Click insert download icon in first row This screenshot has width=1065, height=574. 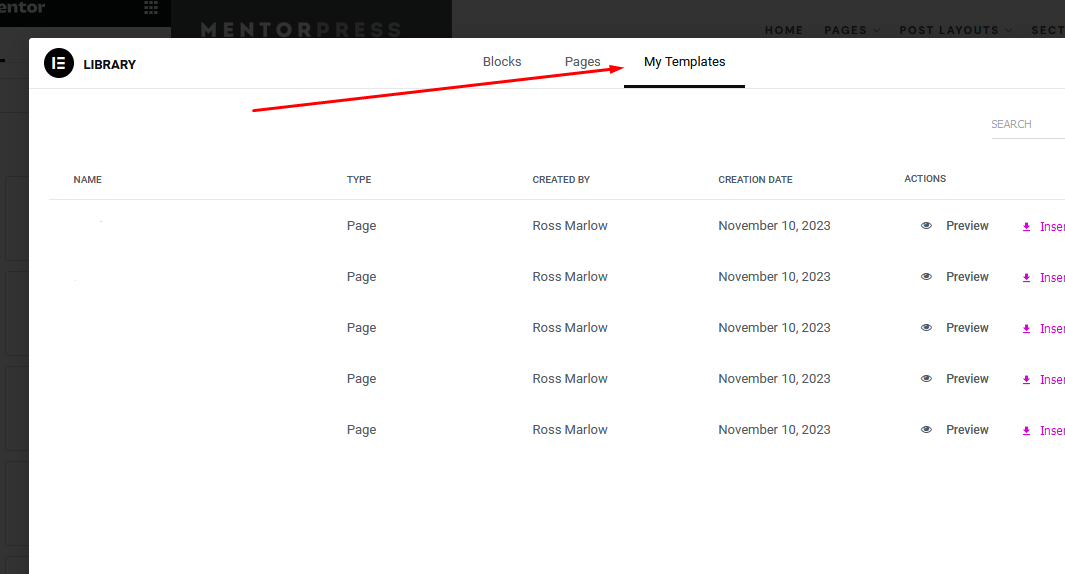click(1026, 227)
